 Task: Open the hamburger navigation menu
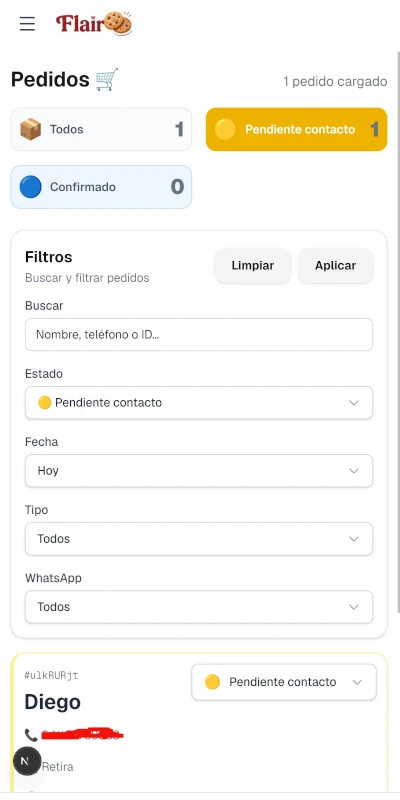pos(27,23)
